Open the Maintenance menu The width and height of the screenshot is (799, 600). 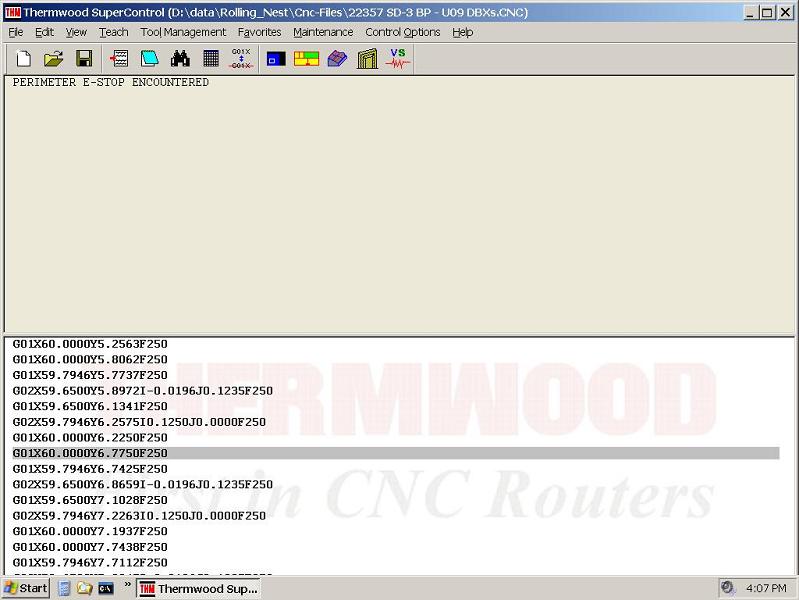click(x=323, y=32)
